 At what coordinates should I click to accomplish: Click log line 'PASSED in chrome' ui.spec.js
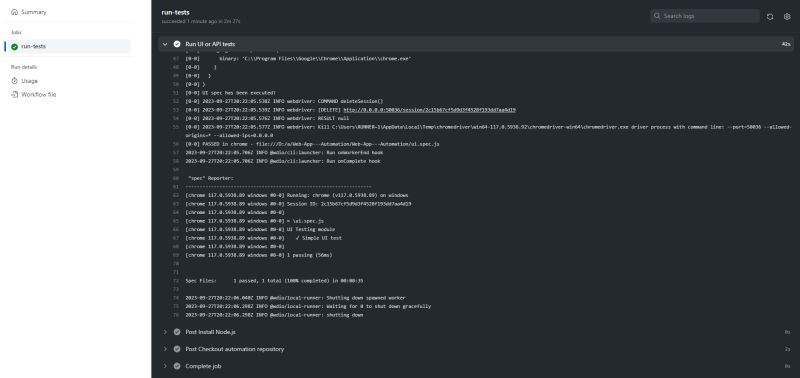[312, 144]
